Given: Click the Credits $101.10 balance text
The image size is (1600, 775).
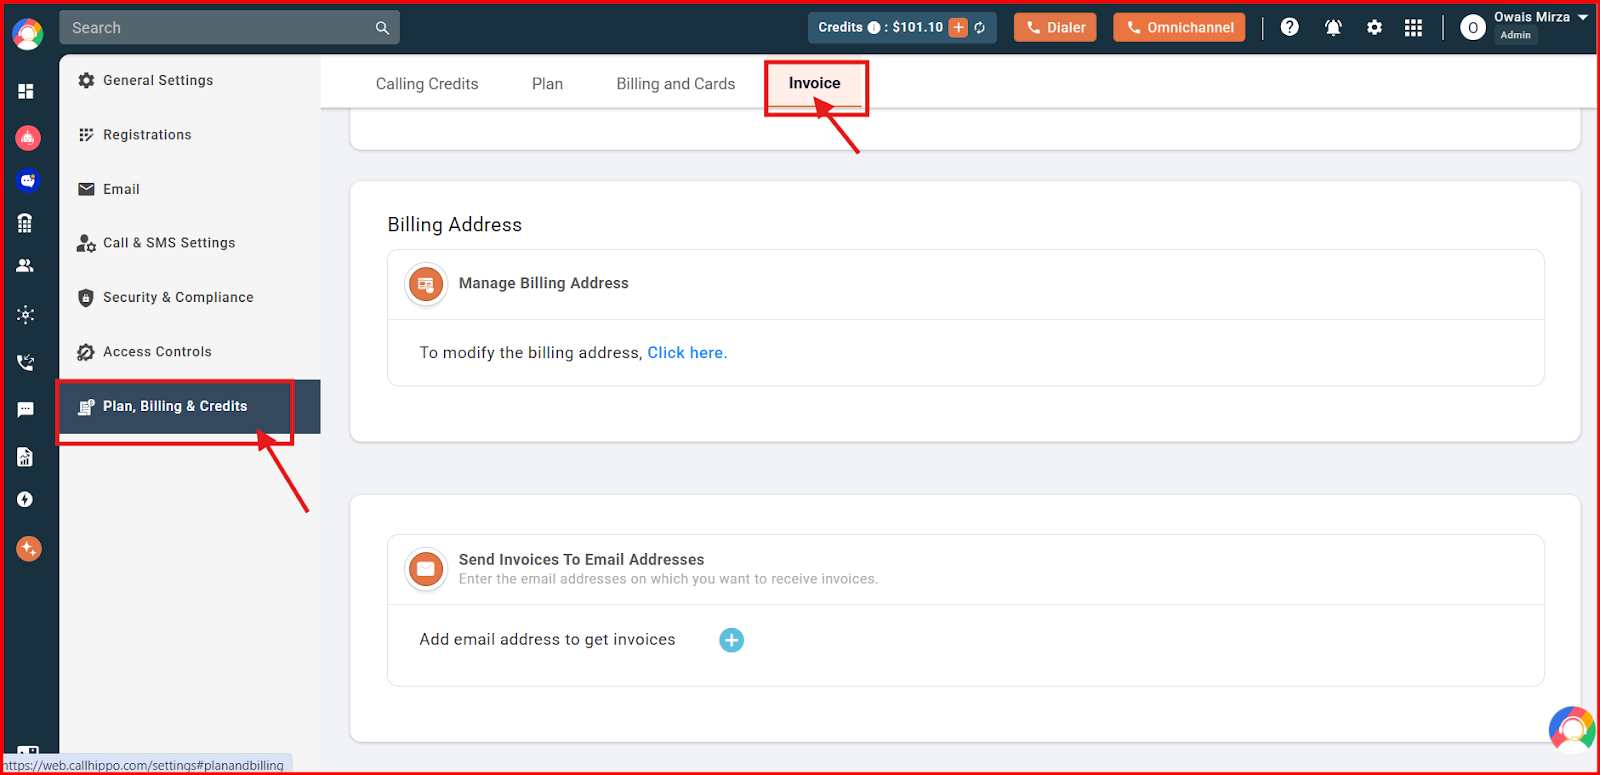Looking at the screenshot, I should click(880, 28).
